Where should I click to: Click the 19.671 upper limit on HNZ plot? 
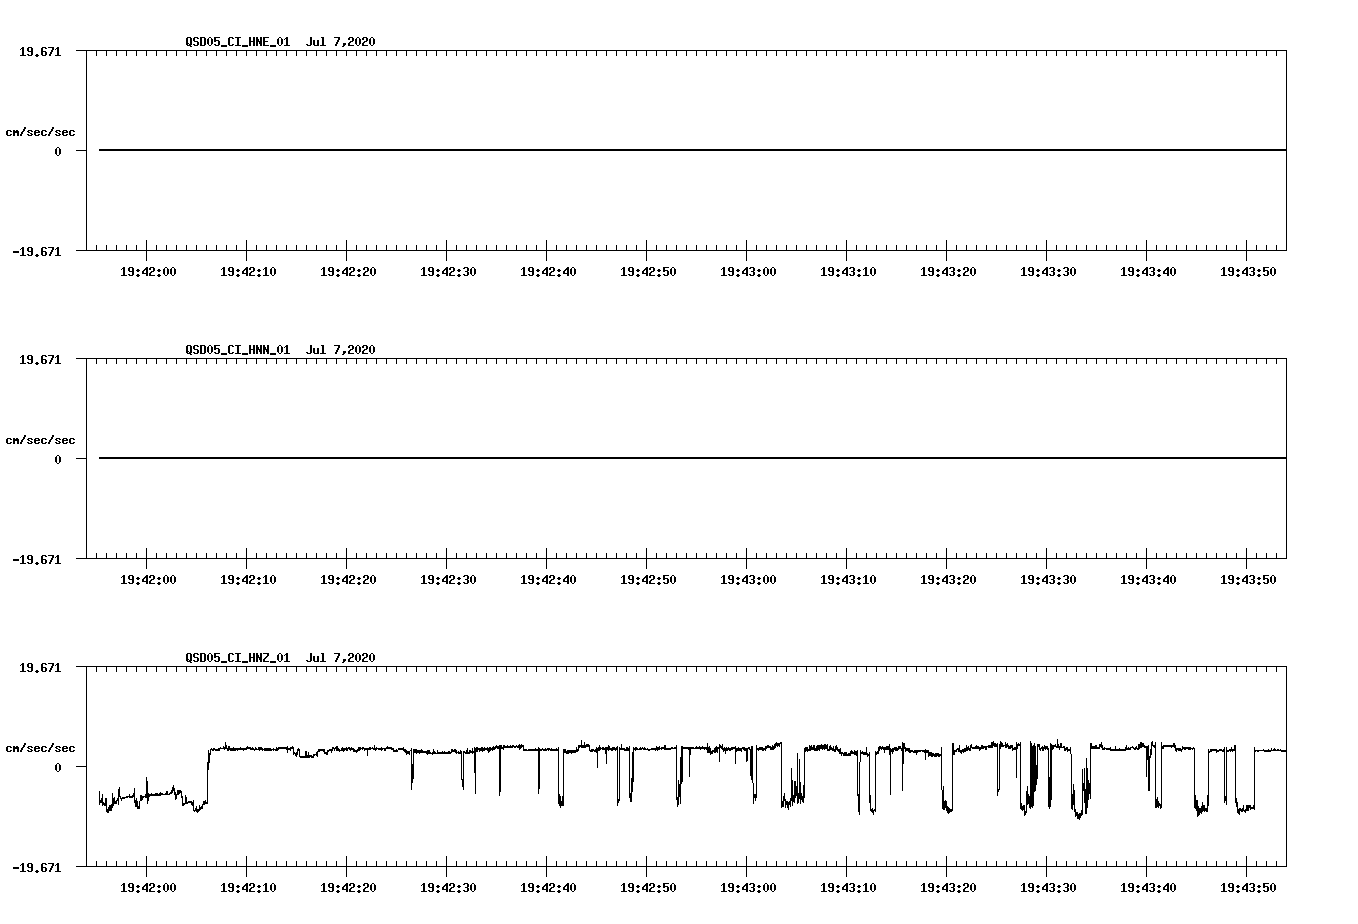(40, 667)
